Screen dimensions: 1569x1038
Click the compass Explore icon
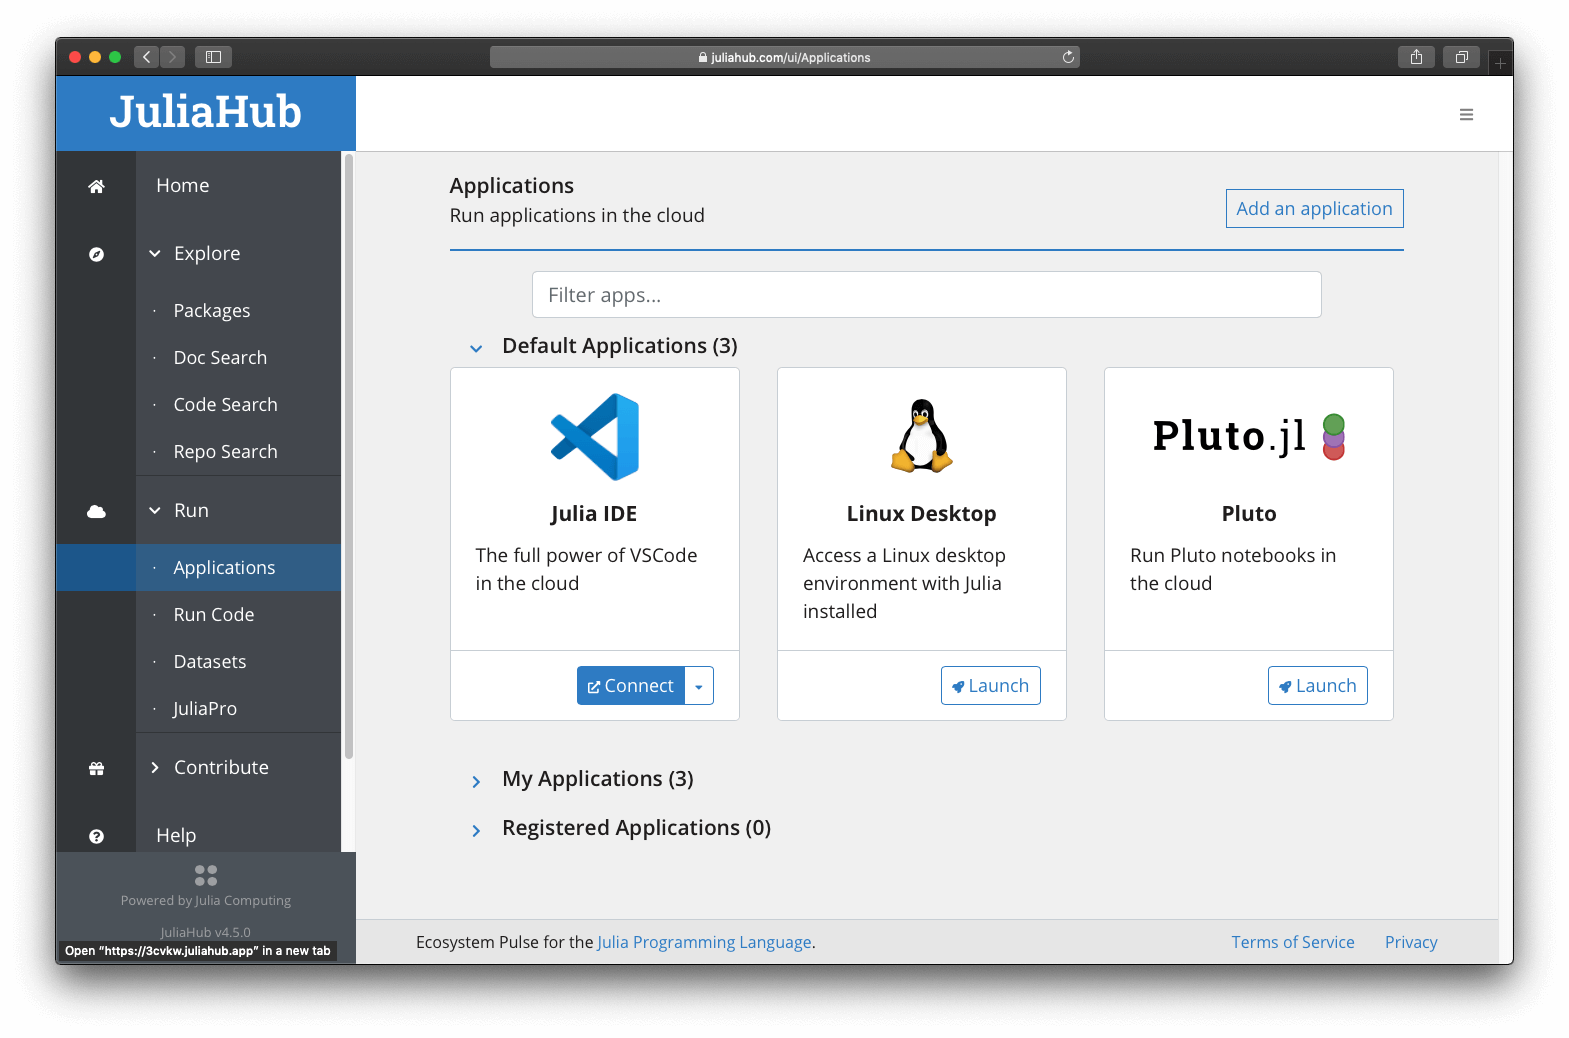tap(96, 254)
